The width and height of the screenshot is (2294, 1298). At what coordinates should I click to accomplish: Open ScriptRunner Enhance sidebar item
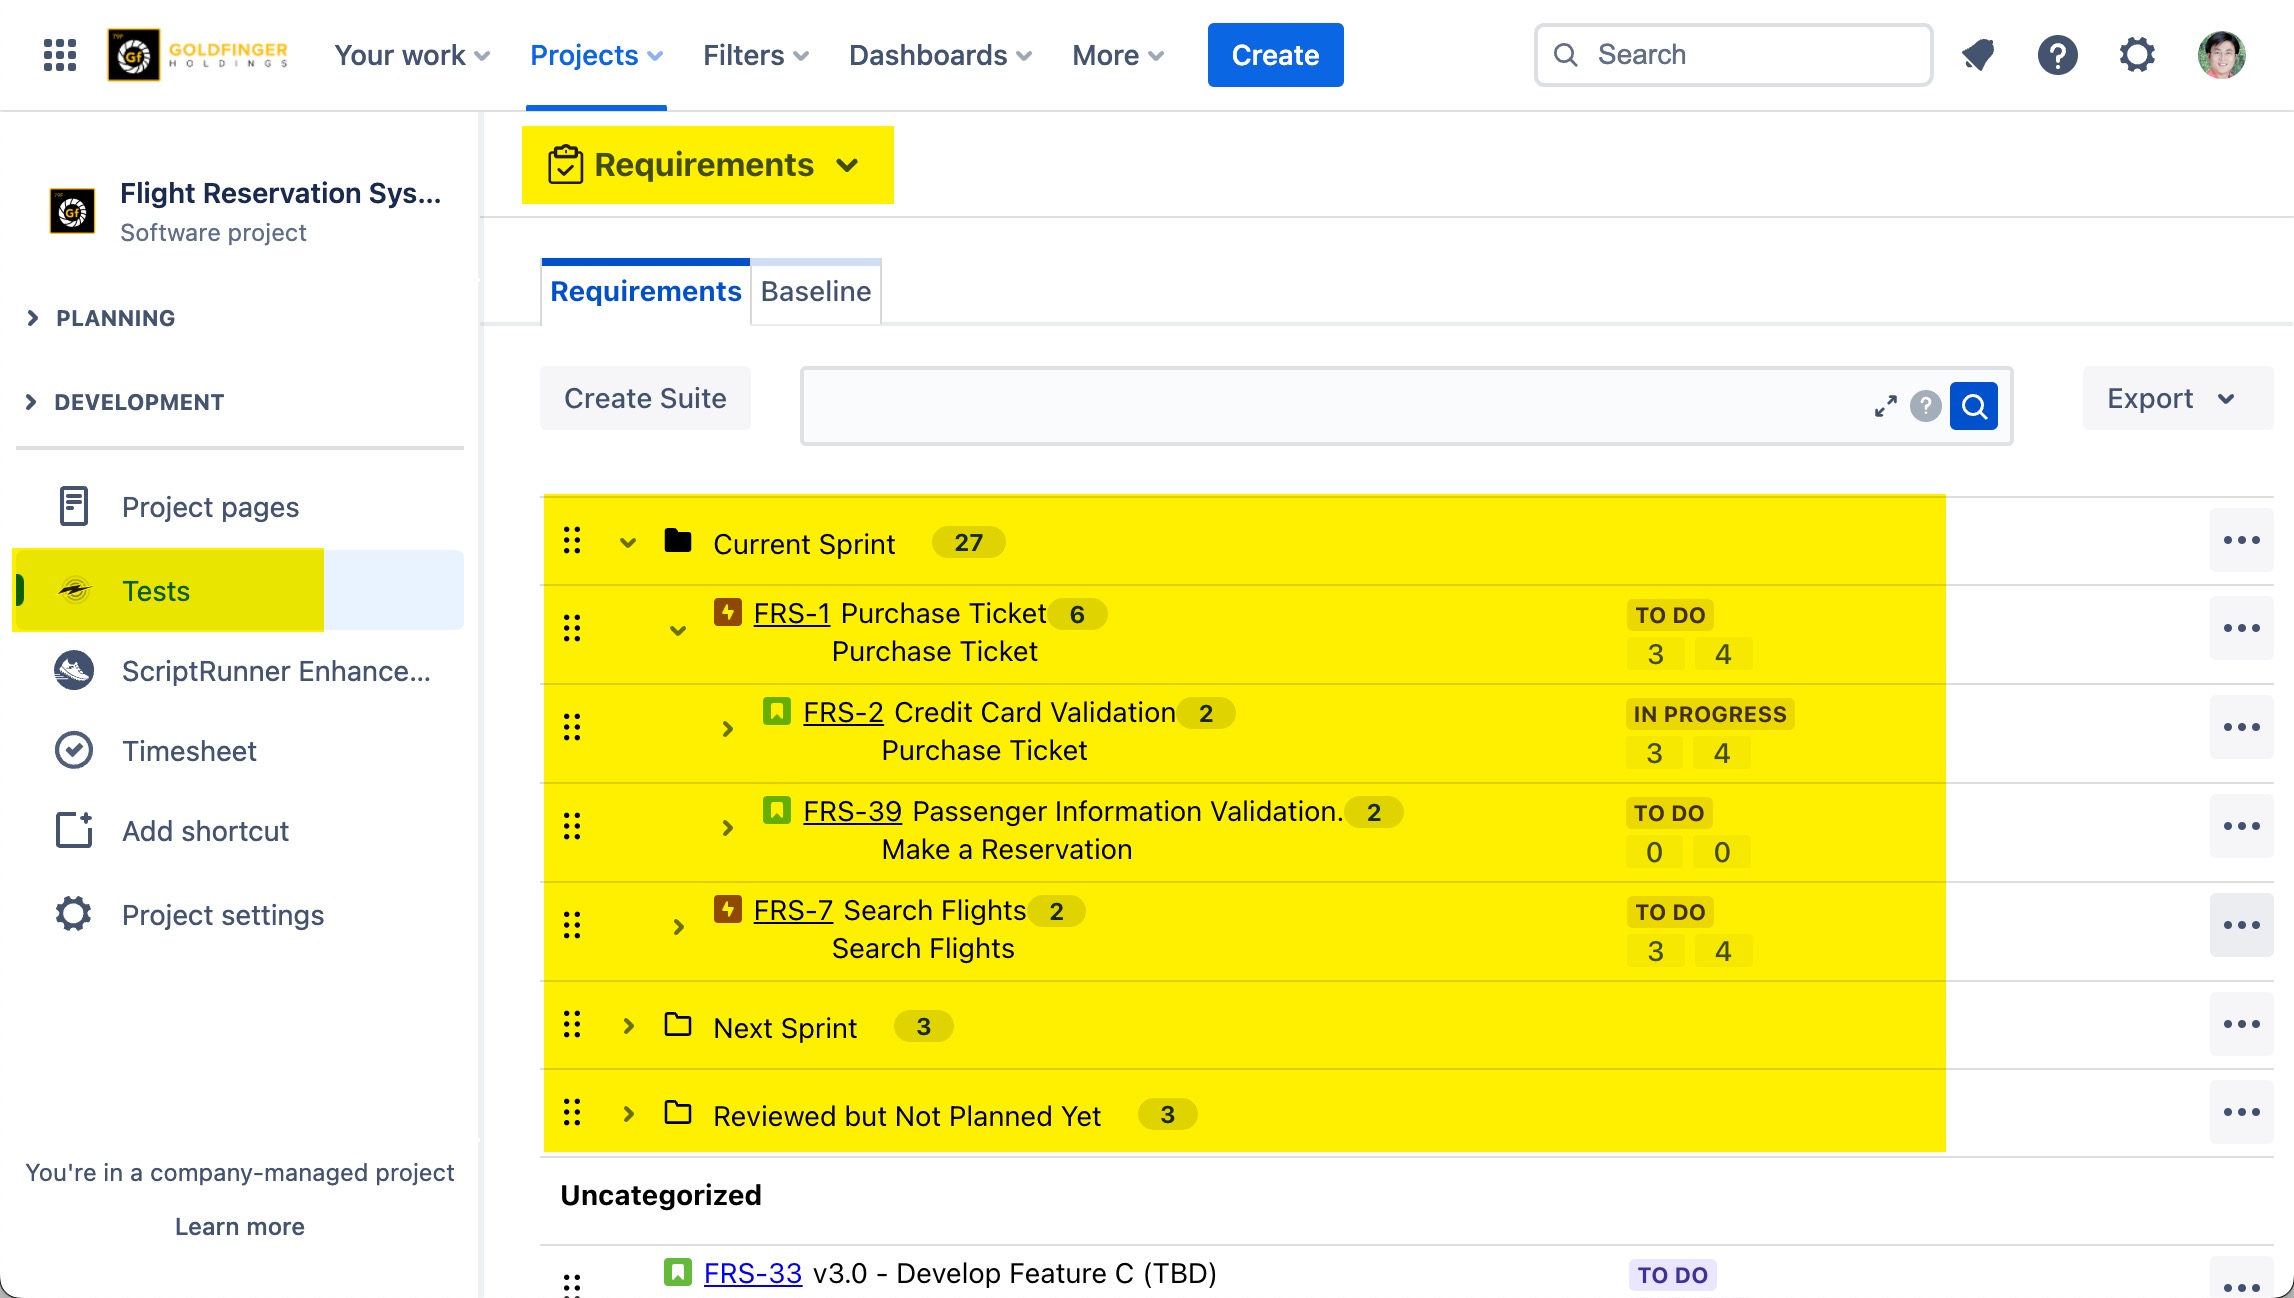pos(275,671)
